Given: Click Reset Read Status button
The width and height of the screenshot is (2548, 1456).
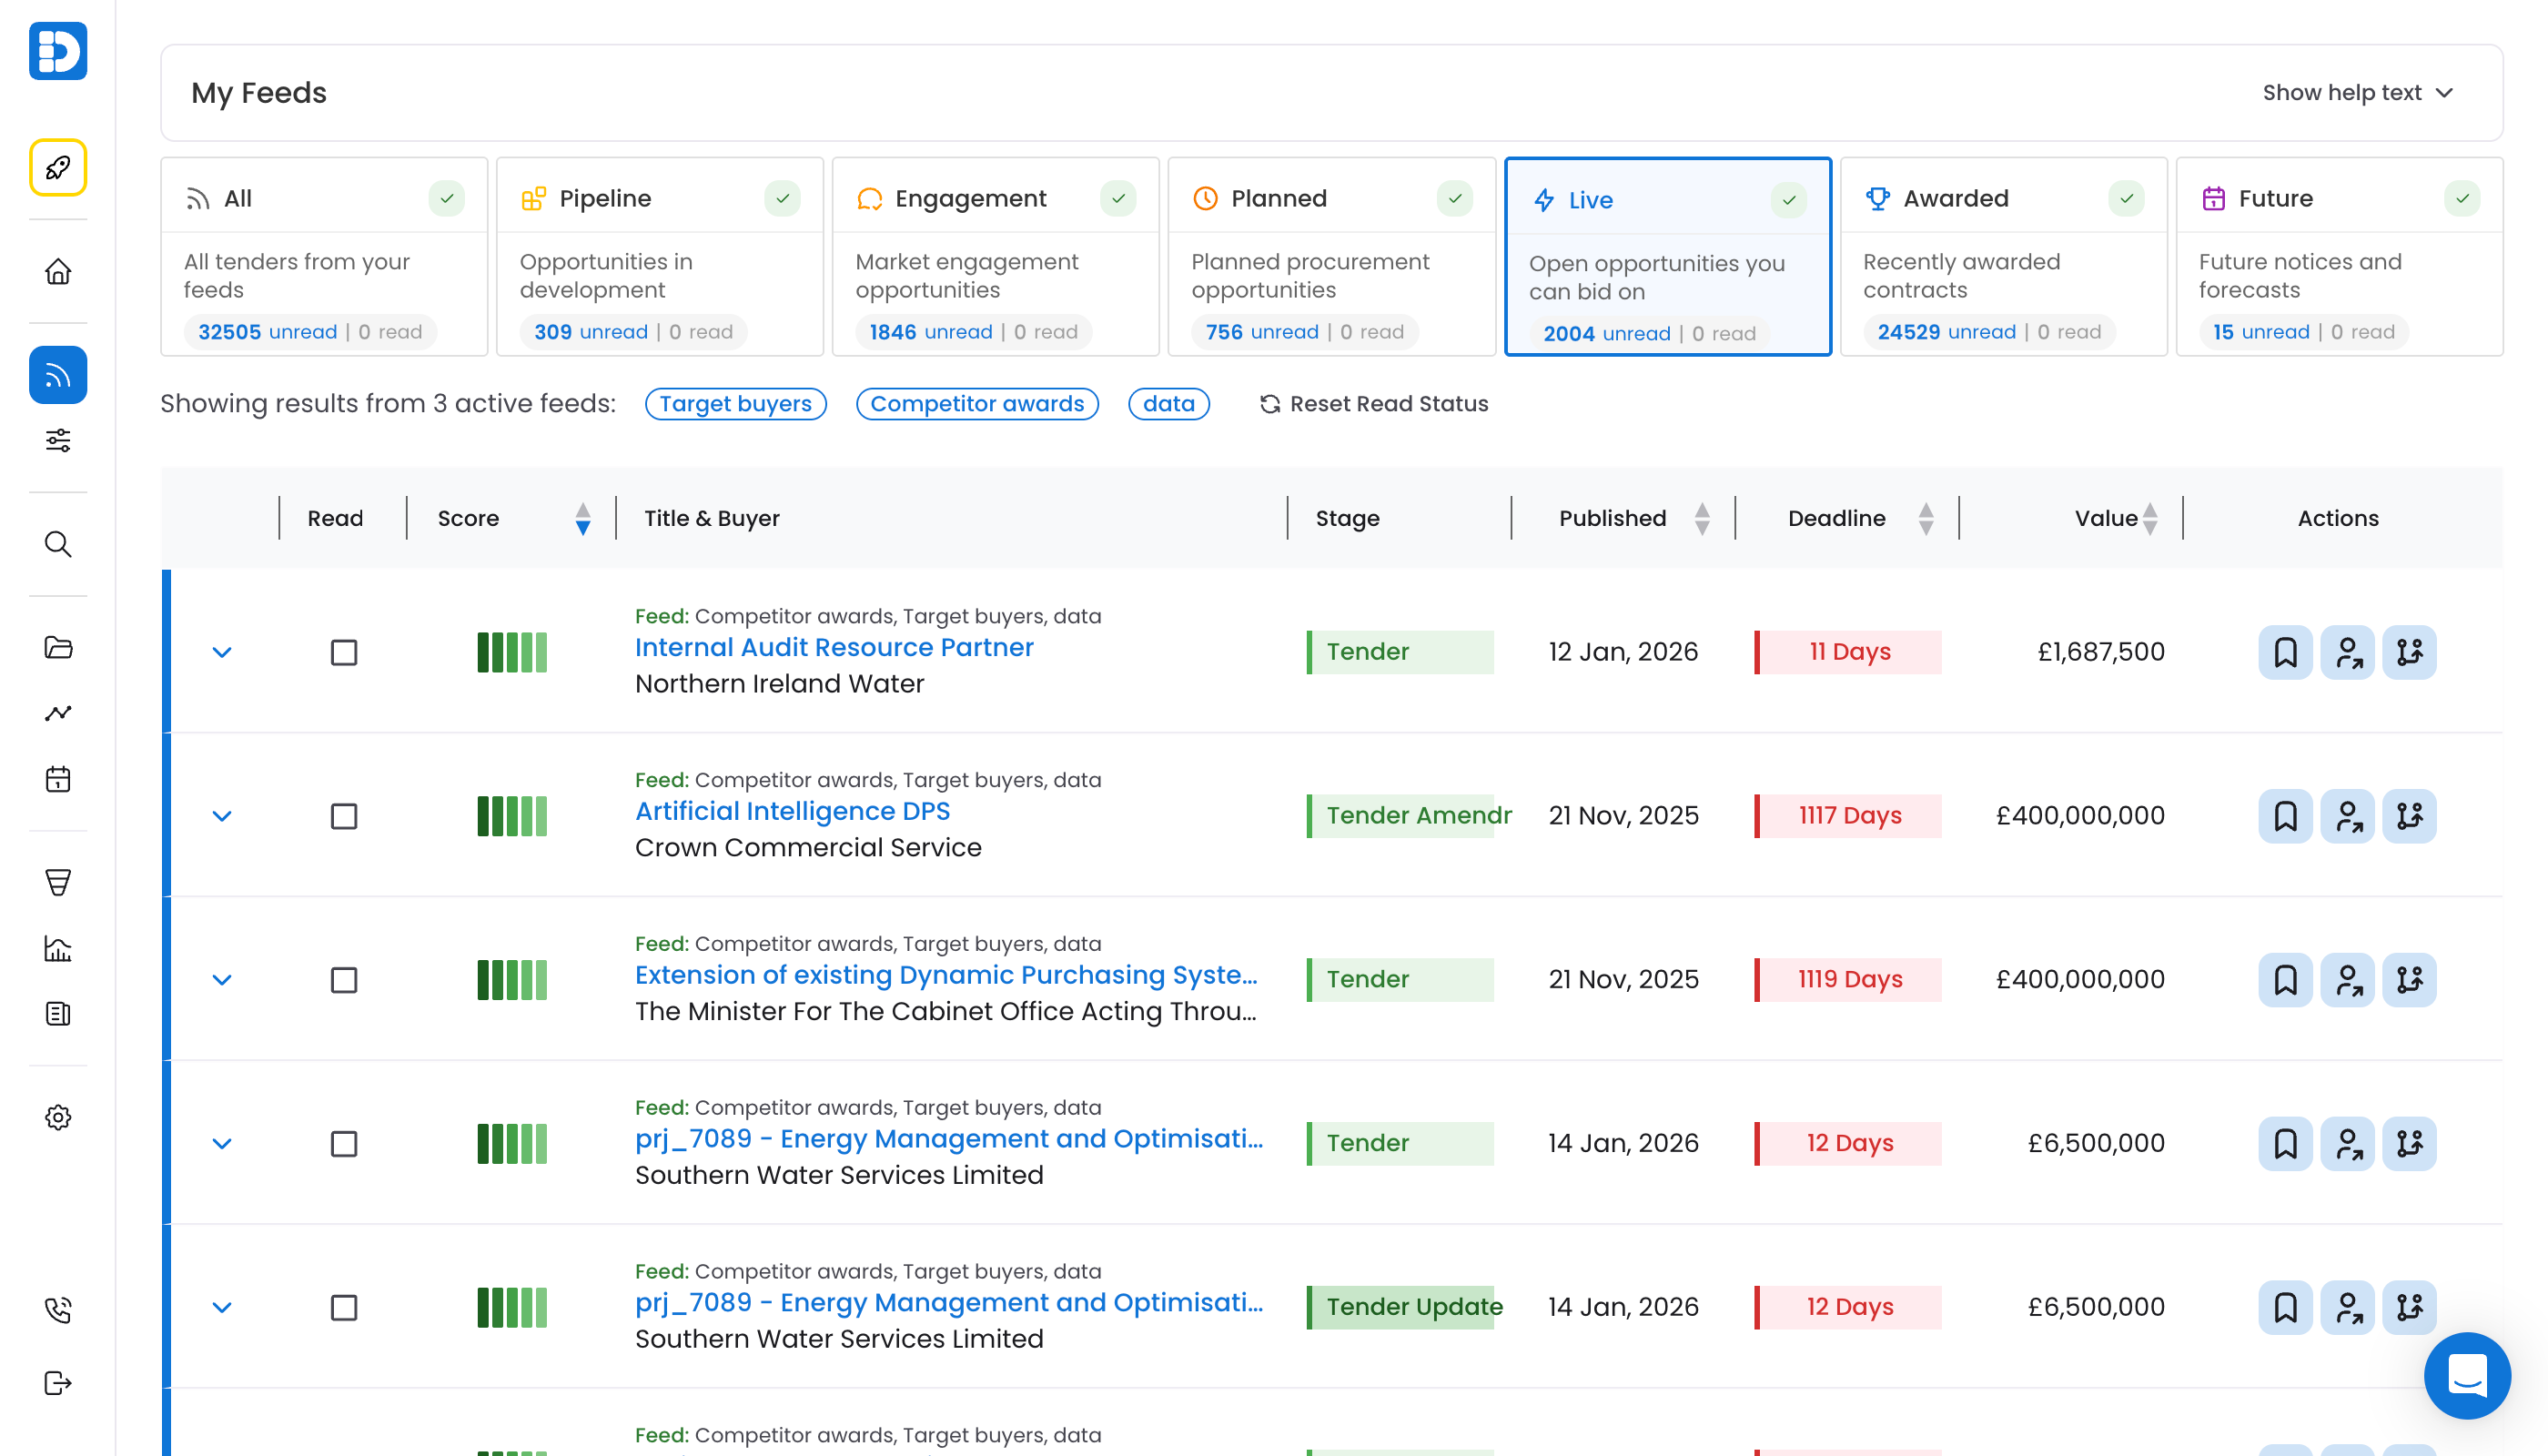Looking at the screenshot, I should pos(1374,404).
